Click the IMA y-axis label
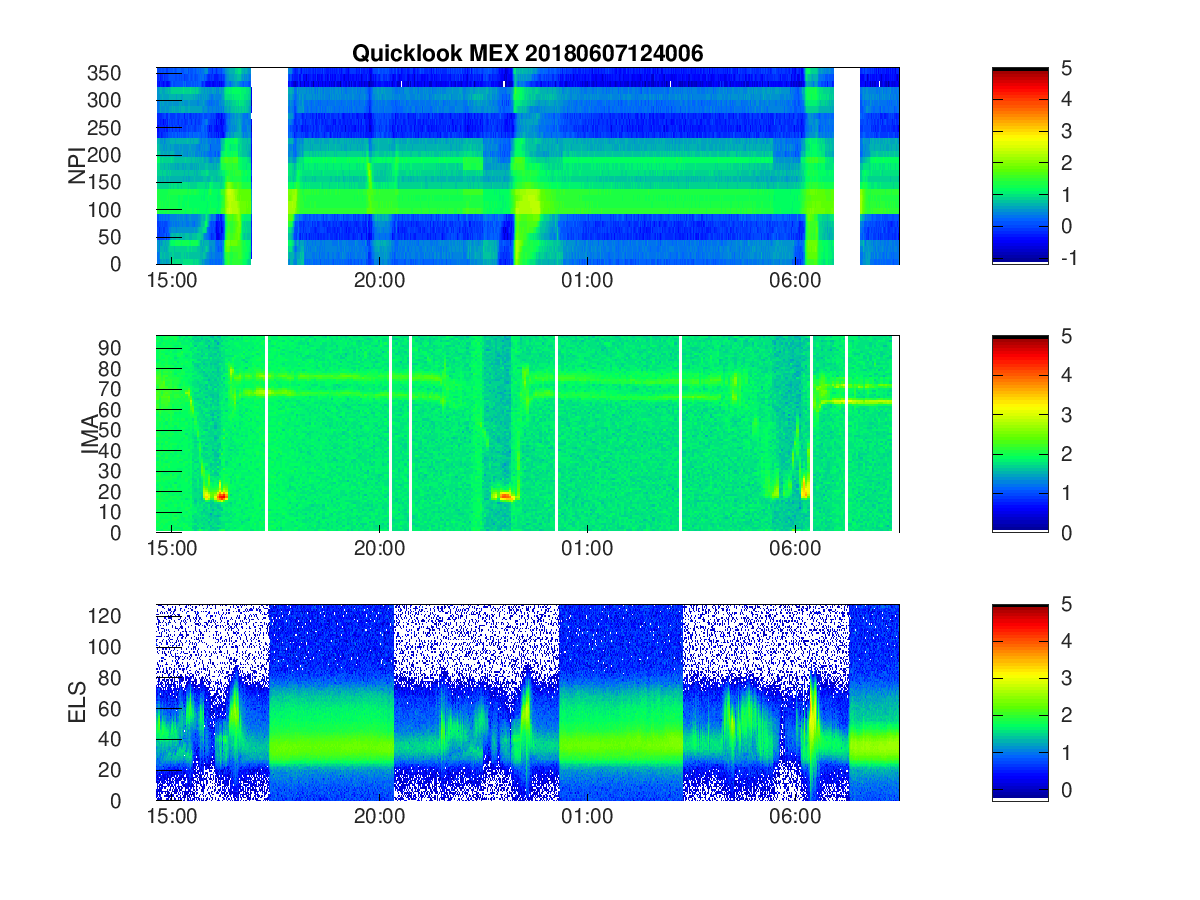Screen dimensions: 1200x900 (90, 434)
